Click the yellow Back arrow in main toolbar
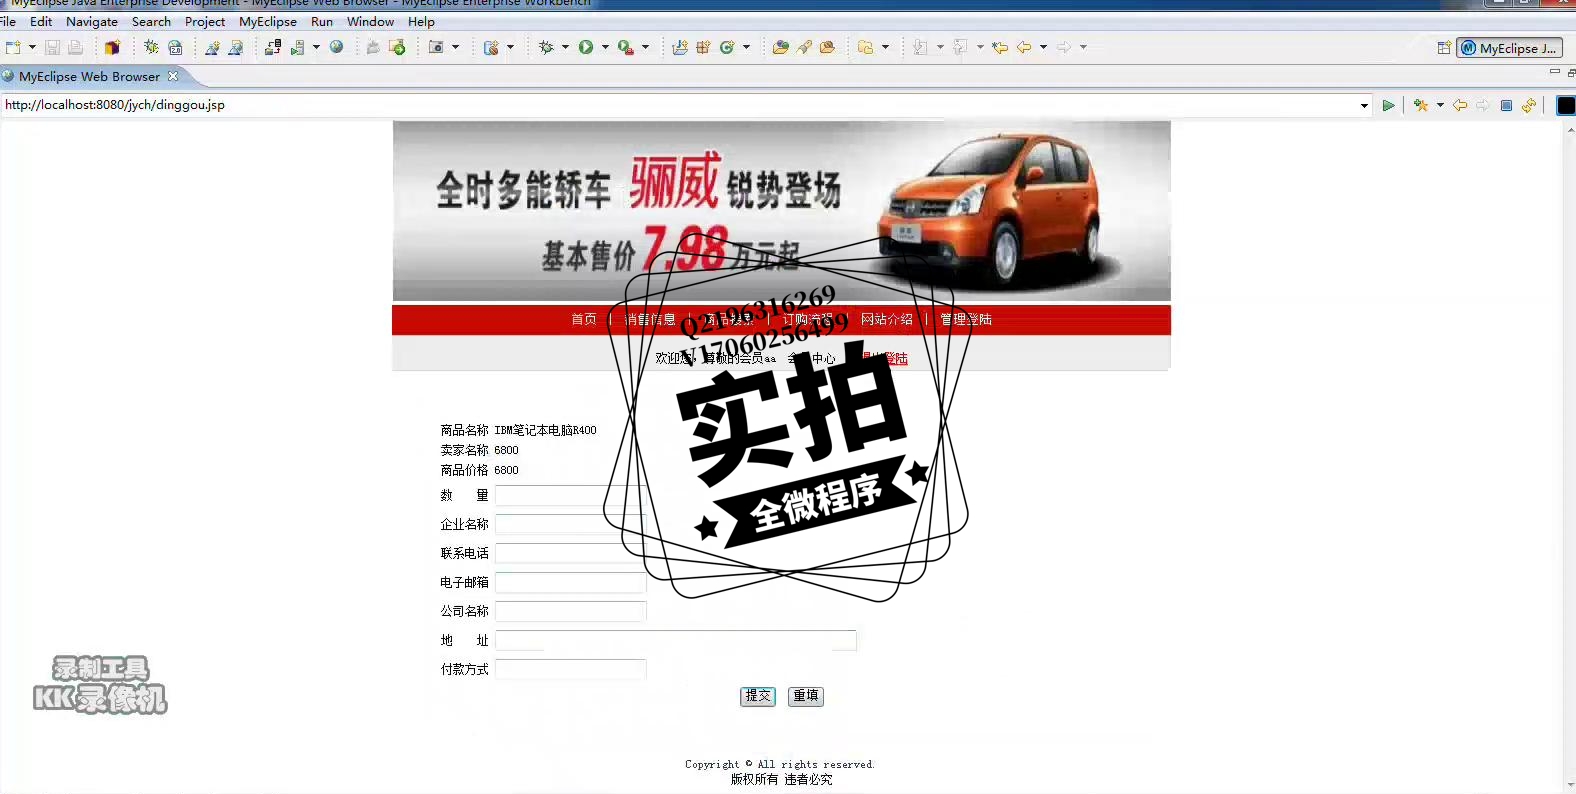Image resolution: width=1576 pixels, height=794 pixels. (1024, 47)
